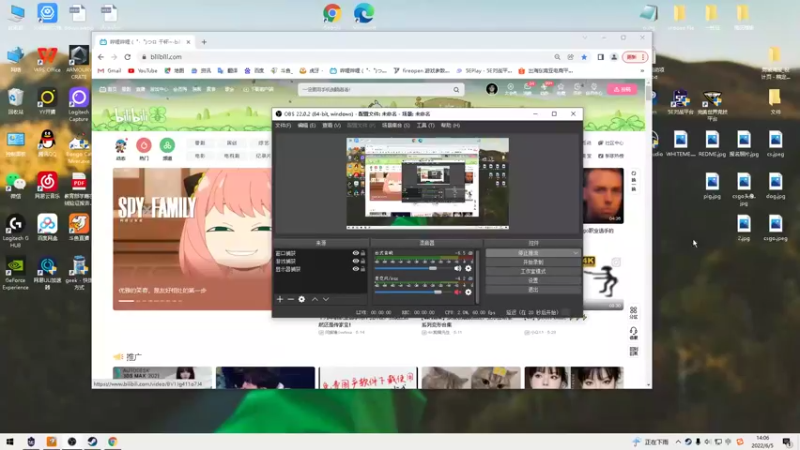Viewport: 800px width, 450px height.
Task: Expand hidden system tray icons arrow
Action: click(x=678, y=442)
